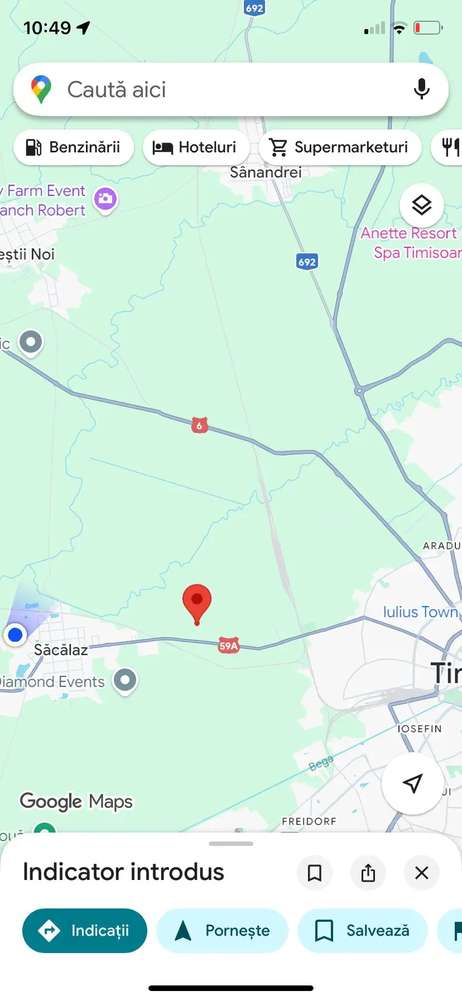The image size is (462, 1000).
Task: Tap the Salvează save button
Action: 364,930
